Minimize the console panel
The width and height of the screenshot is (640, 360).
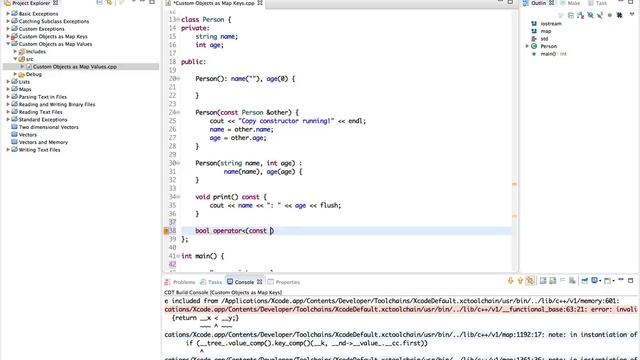point(621,280)
